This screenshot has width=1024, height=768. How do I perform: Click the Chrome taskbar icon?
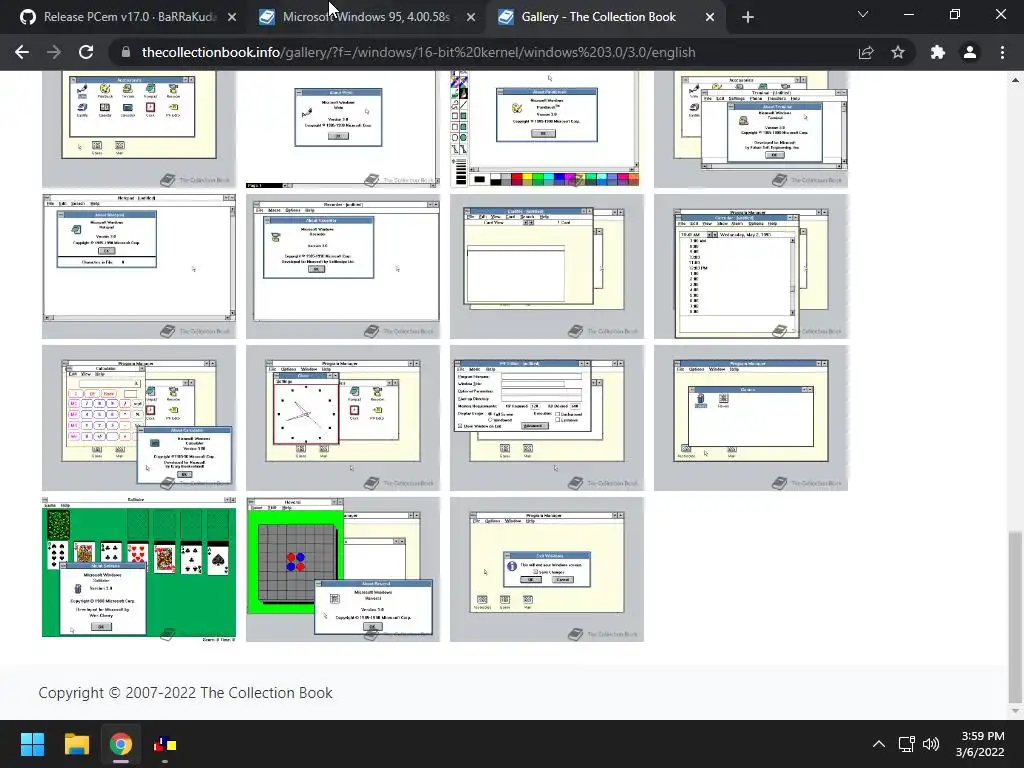(121, 744)
